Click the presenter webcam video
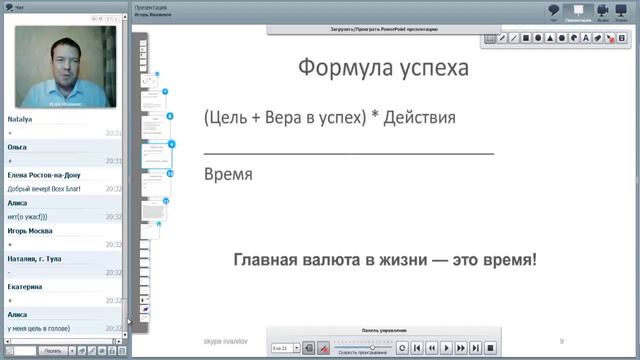 [x=66, y=67]
